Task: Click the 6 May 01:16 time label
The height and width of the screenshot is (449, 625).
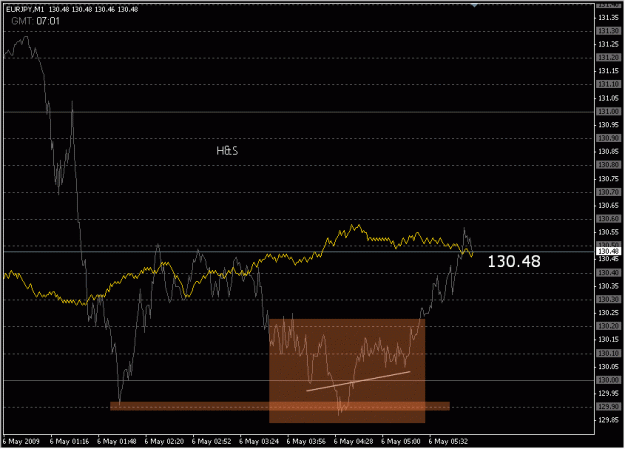Action: [x=69, y=441]
